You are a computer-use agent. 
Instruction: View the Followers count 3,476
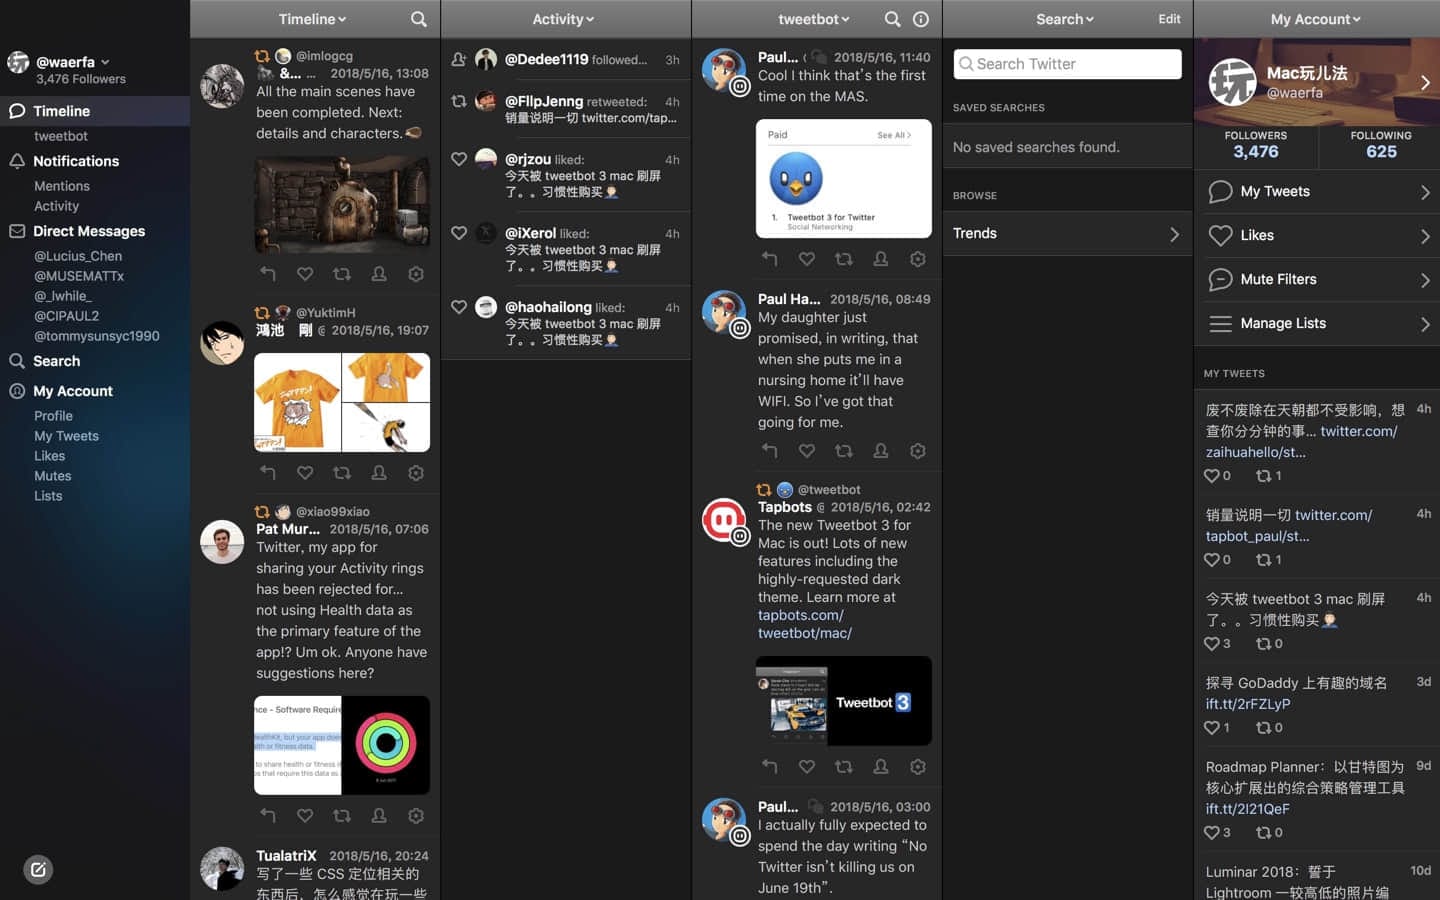[x=1256, y=152]
